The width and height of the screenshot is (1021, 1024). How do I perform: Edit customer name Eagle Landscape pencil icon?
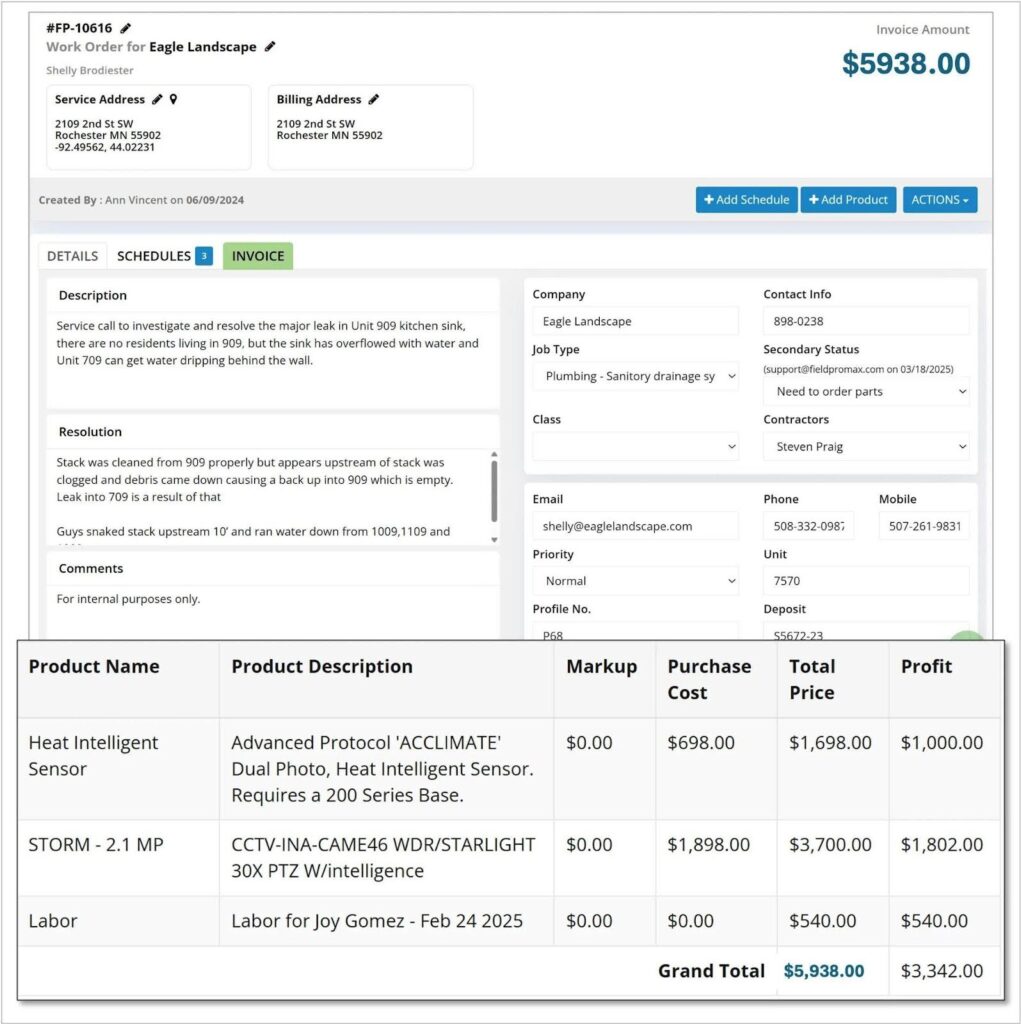pos(270,47)
